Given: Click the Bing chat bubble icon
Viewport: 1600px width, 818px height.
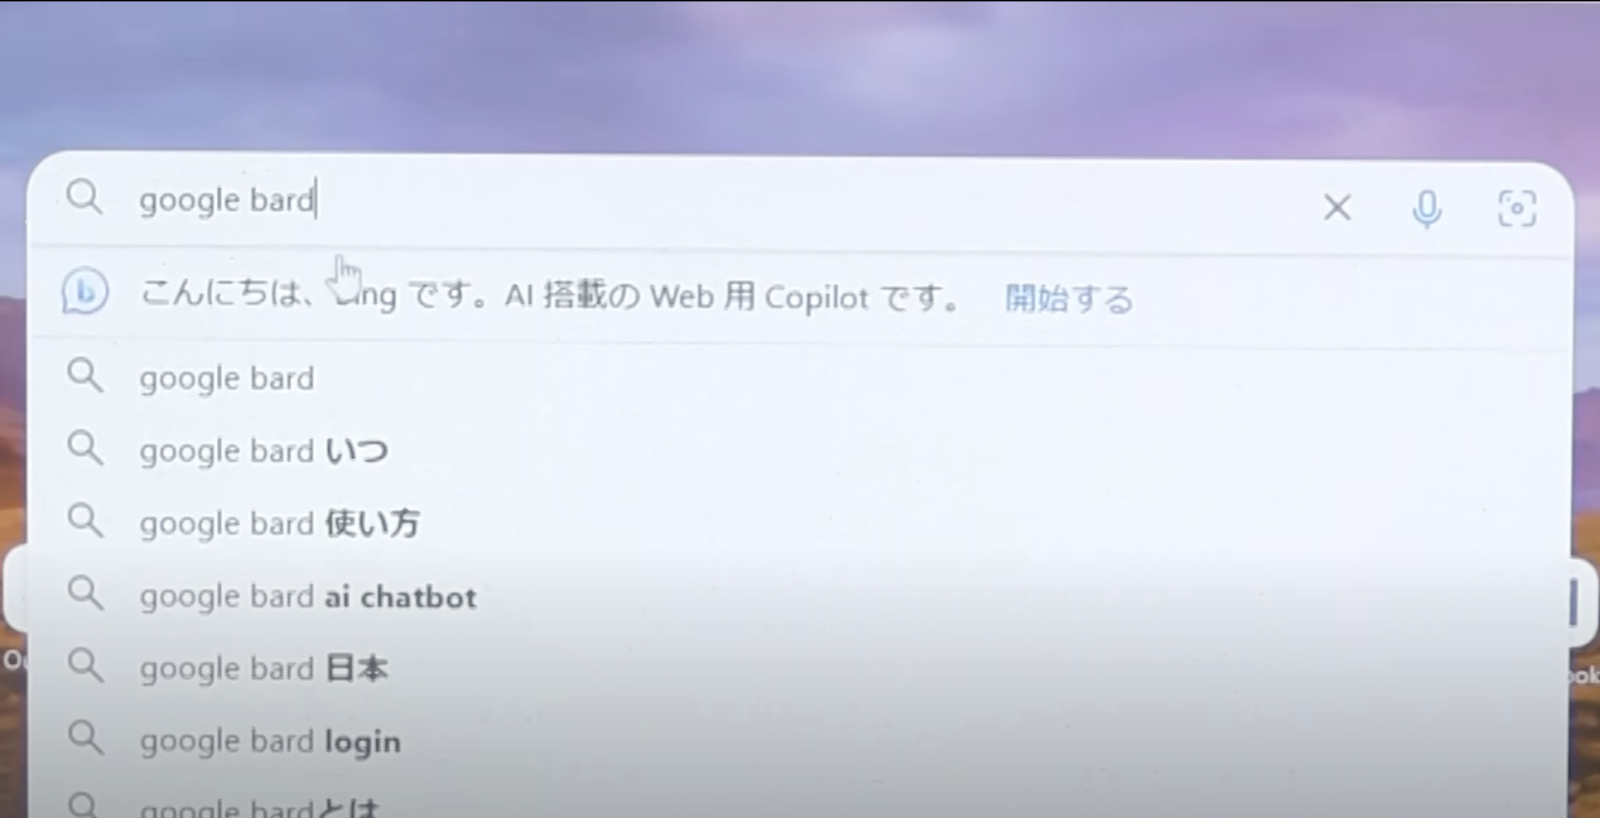Looking at the screenshot, I should [84, 292].
